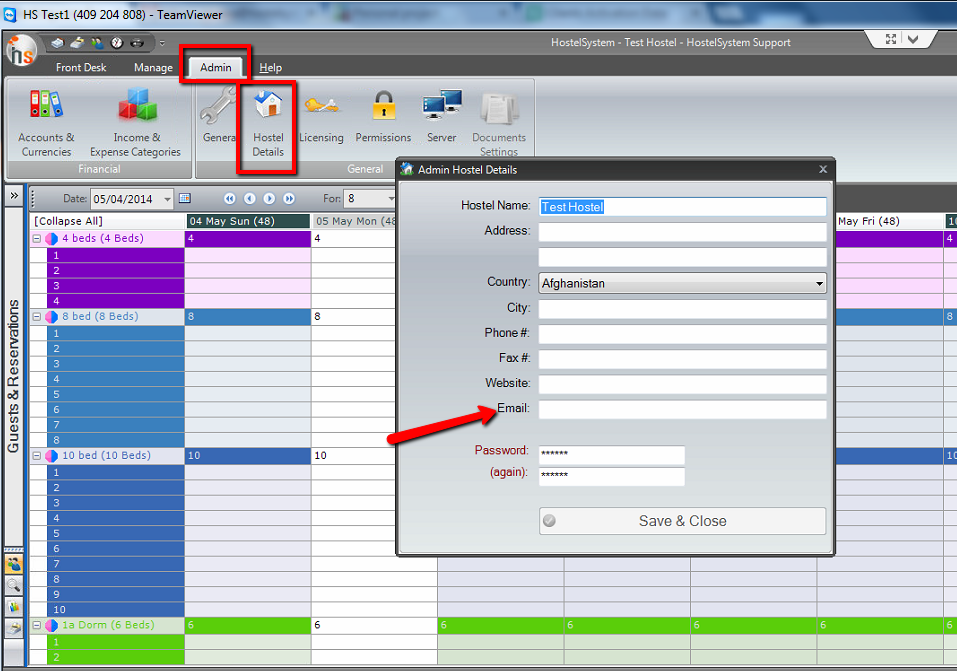This screenshot has height=671, width=957.
Task: Click the first quick-access toolbar icon
Action: coord(57,43)
